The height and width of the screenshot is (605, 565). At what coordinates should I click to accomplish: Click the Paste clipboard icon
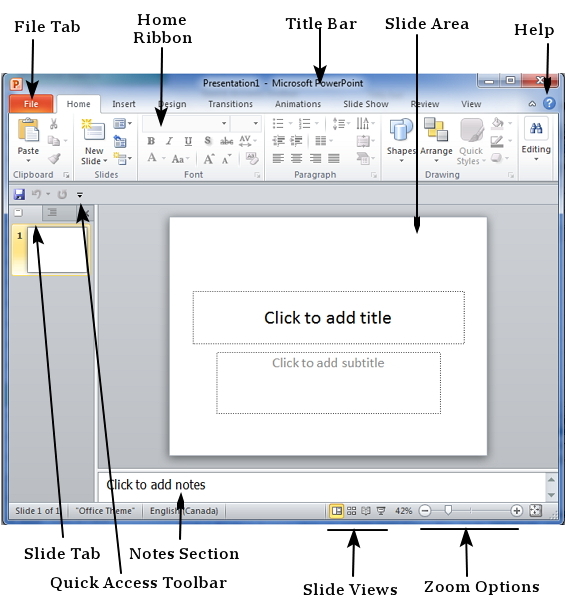(28, 129)
